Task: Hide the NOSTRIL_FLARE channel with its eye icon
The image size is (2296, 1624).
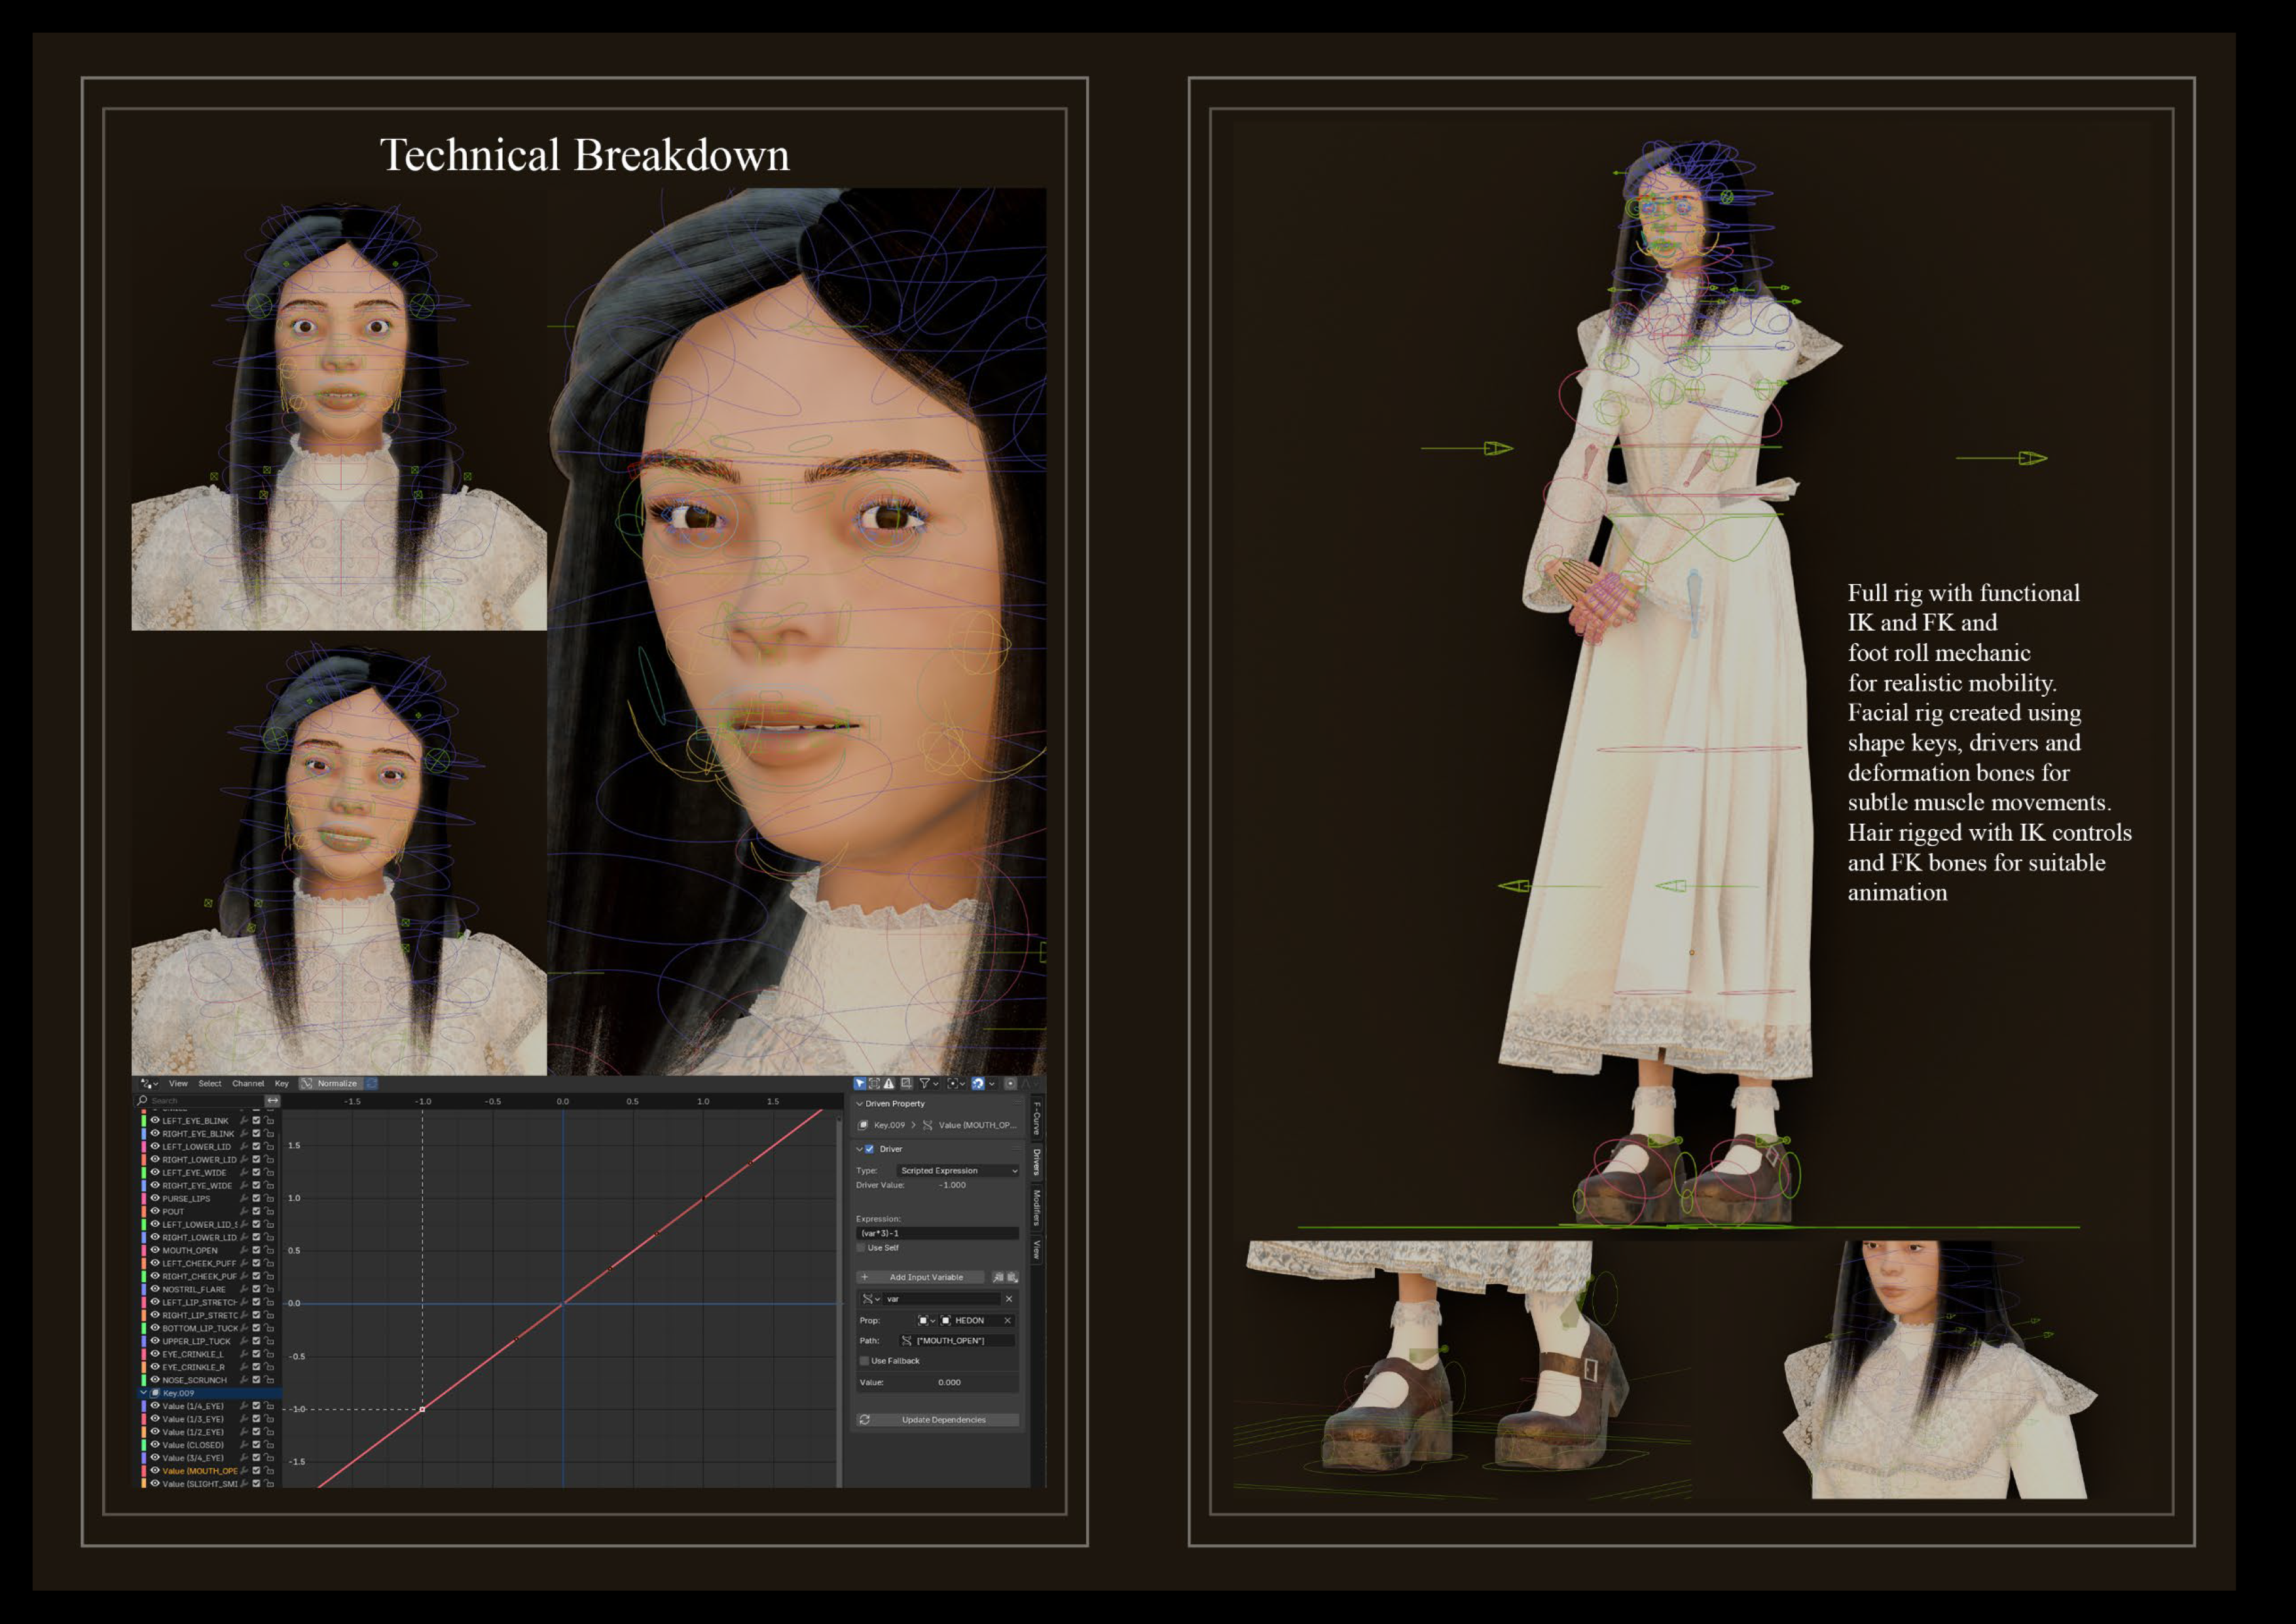Action: [x=155, y=1289]
